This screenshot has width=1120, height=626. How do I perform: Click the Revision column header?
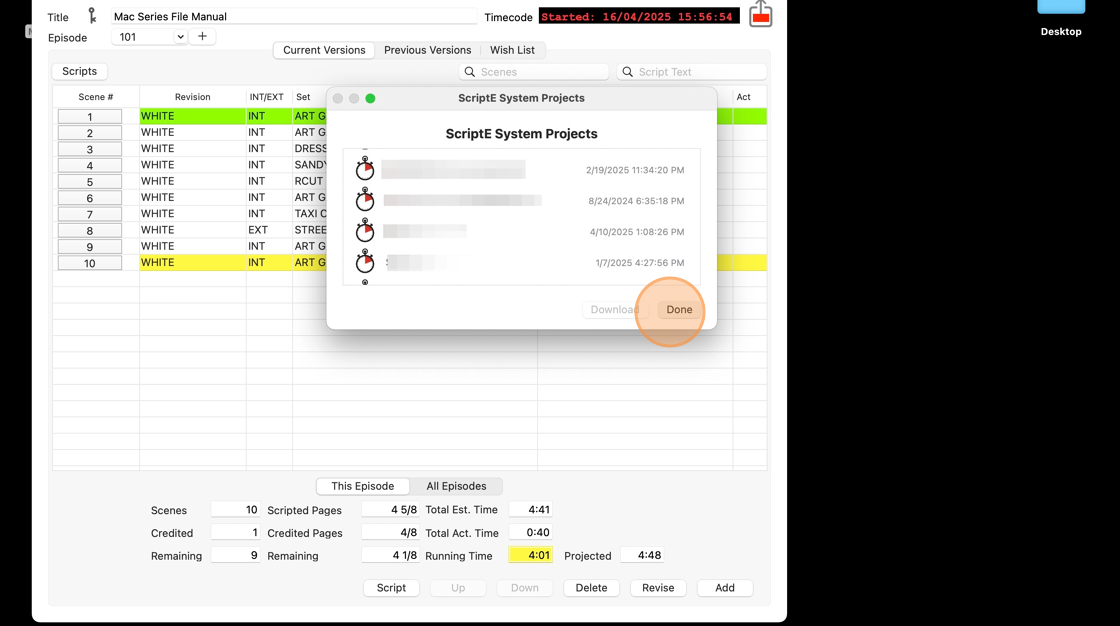[192, 96]
